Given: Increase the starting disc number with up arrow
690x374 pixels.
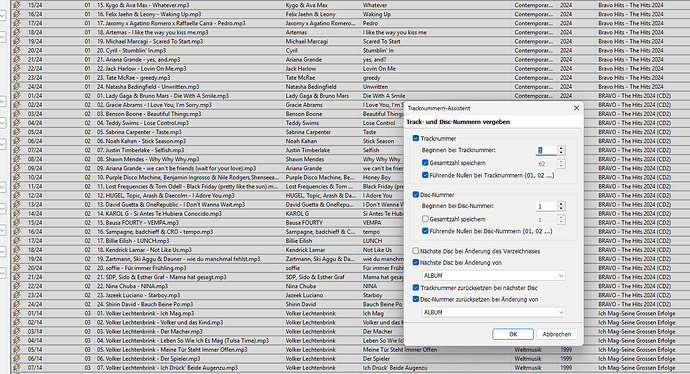Looking at the screenshot, I should click(561, 204).
